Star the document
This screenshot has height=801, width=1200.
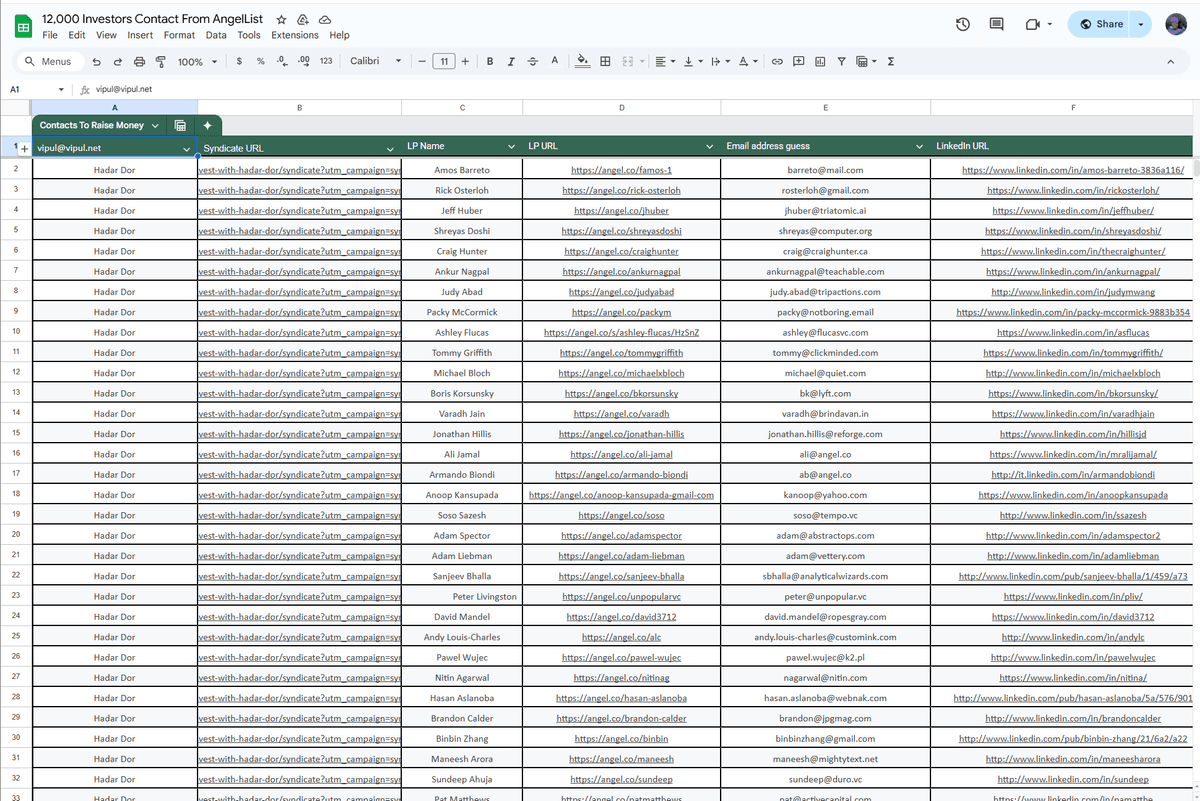point(281,19)
